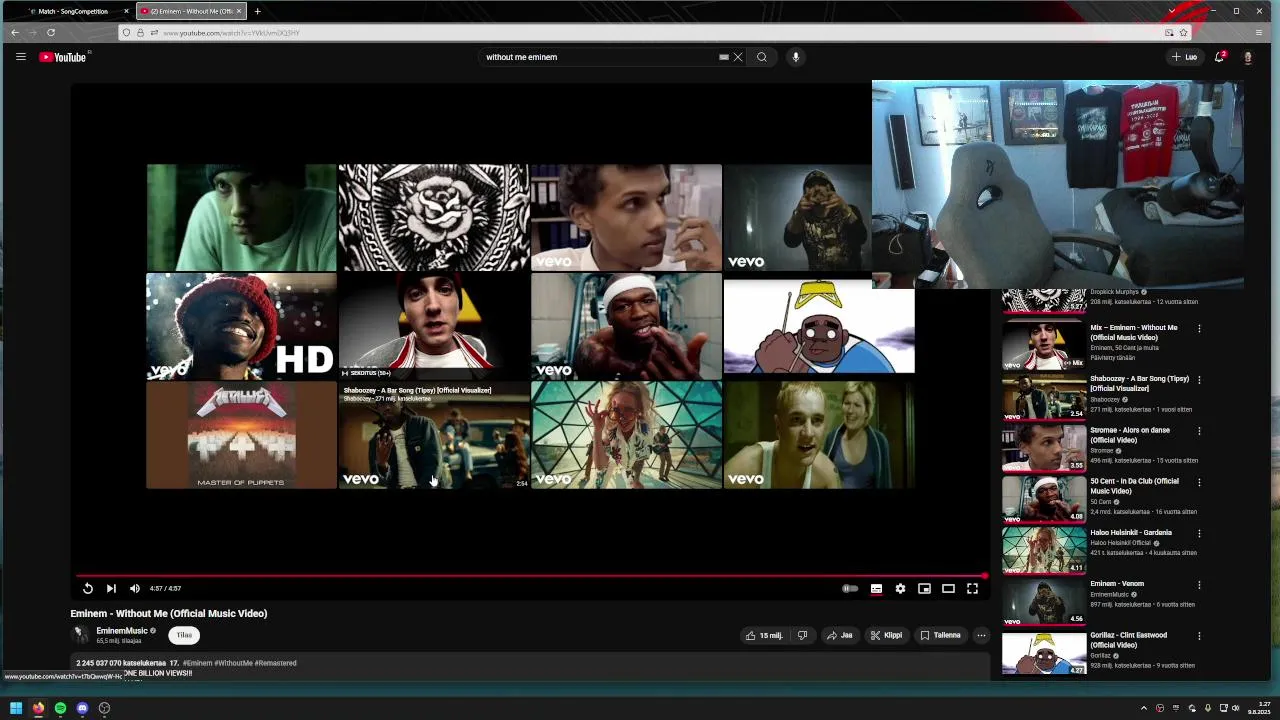Open EminemMusic channel name link
The width and height of the screenshot is (1280, 720).
tap(121, 631)
